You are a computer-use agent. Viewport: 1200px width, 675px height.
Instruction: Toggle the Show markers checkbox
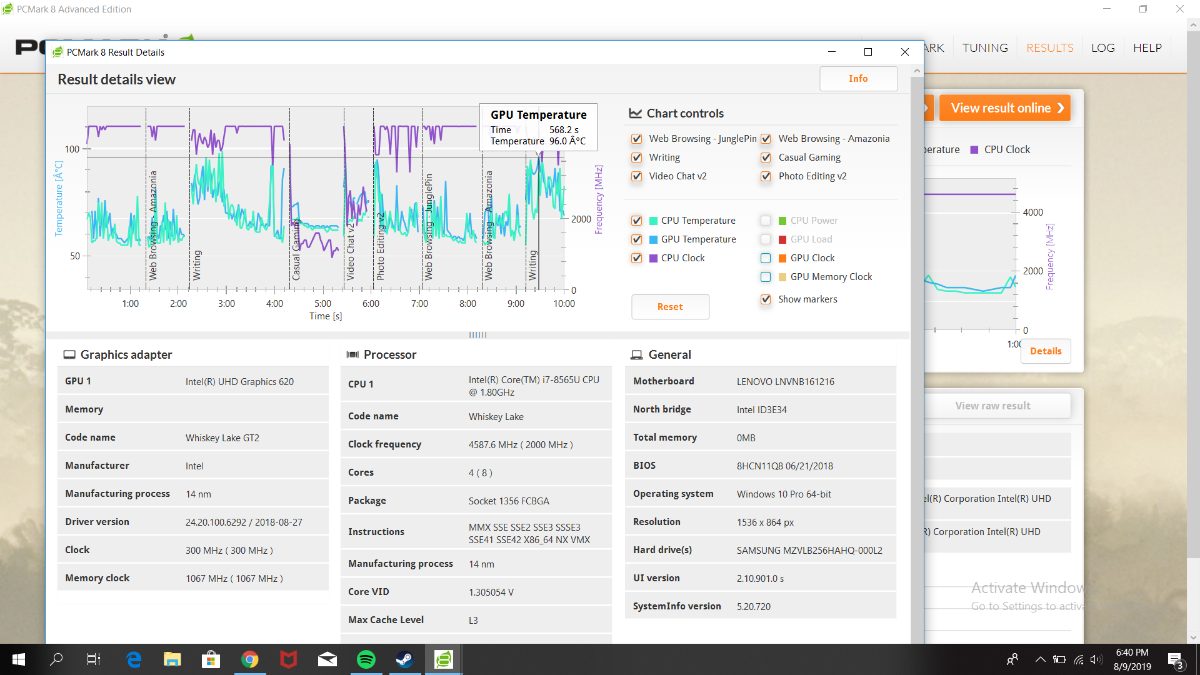click(766, 299)
